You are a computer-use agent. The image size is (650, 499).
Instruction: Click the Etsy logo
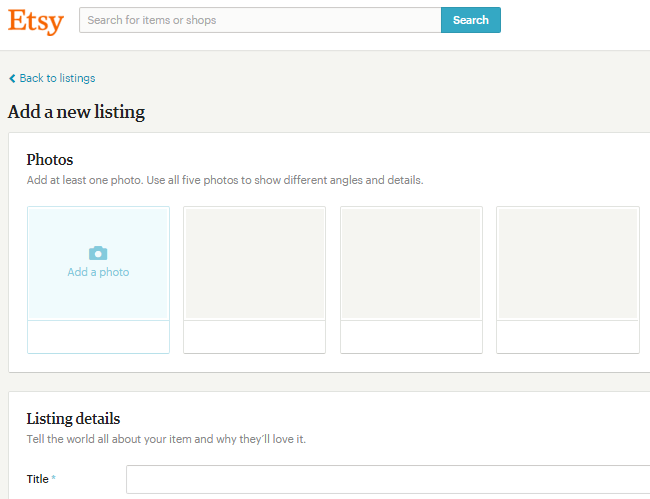point(35,21)
